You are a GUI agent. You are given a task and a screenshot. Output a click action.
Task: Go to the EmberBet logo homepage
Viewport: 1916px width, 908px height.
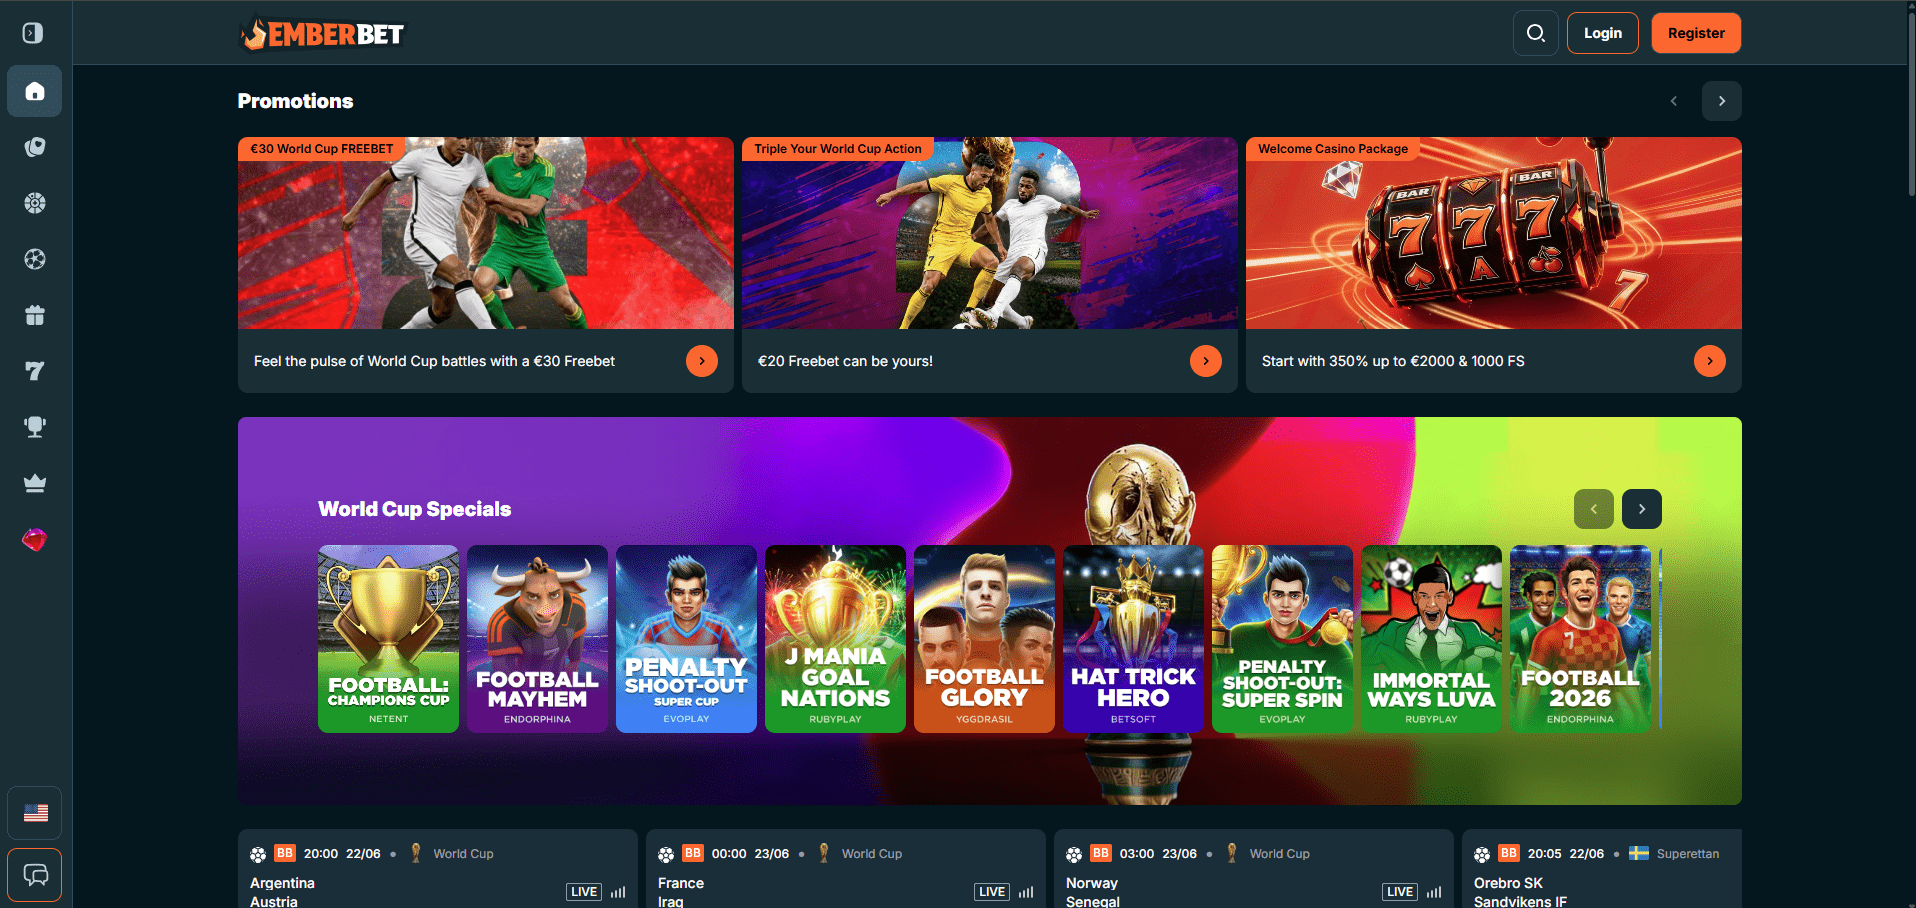[322, 34]
